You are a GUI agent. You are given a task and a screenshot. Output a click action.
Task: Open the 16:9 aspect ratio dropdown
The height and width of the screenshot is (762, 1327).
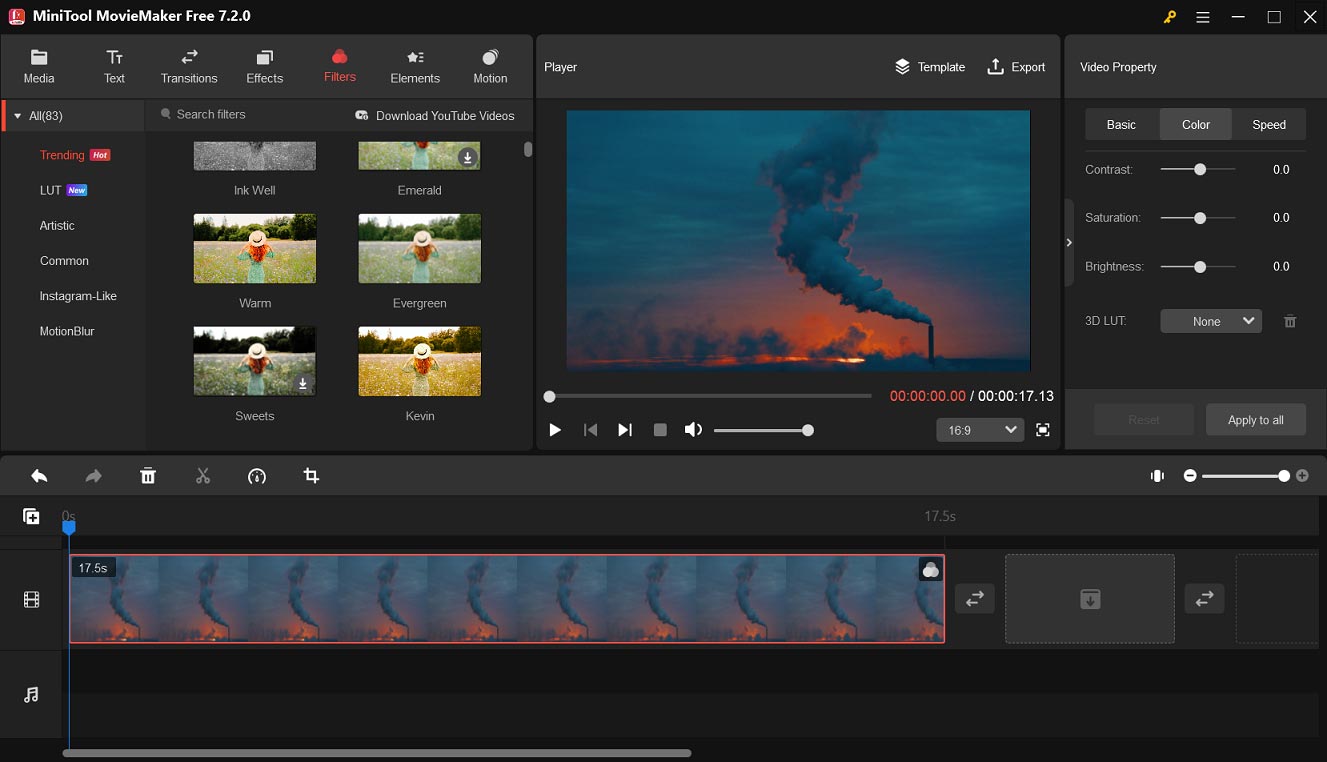[980, 430]
